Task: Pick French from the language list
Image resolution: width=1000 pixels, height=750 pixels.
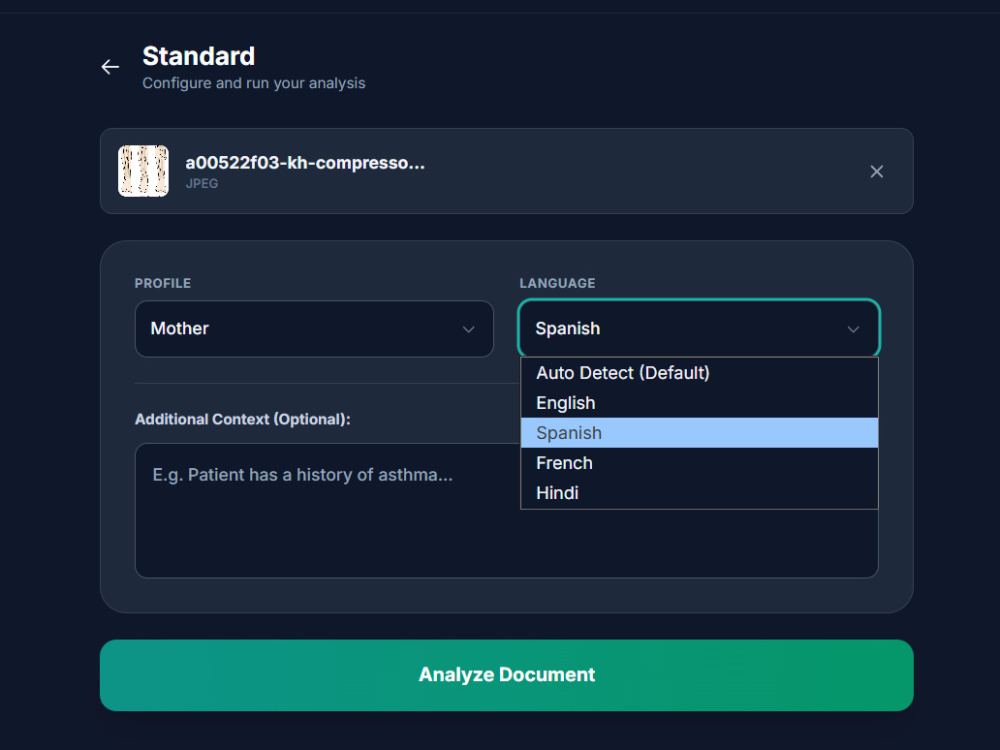Action: 700,463
